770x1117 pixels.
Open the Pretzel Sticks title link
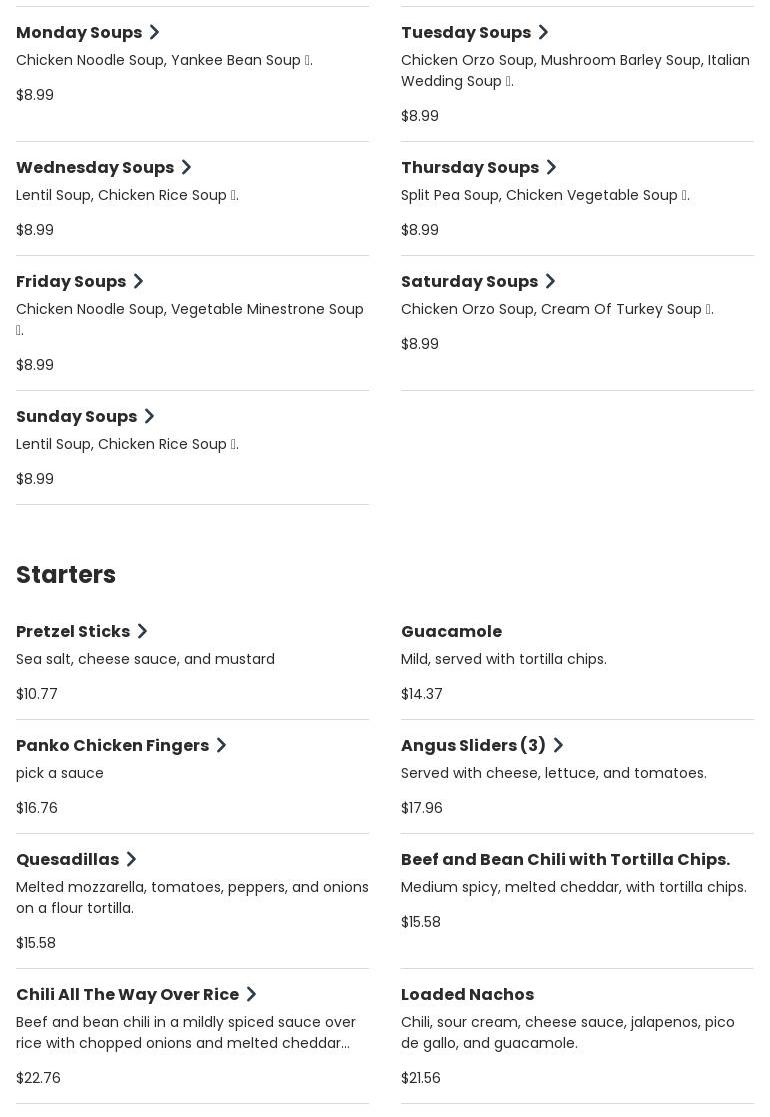click(73, 632)
